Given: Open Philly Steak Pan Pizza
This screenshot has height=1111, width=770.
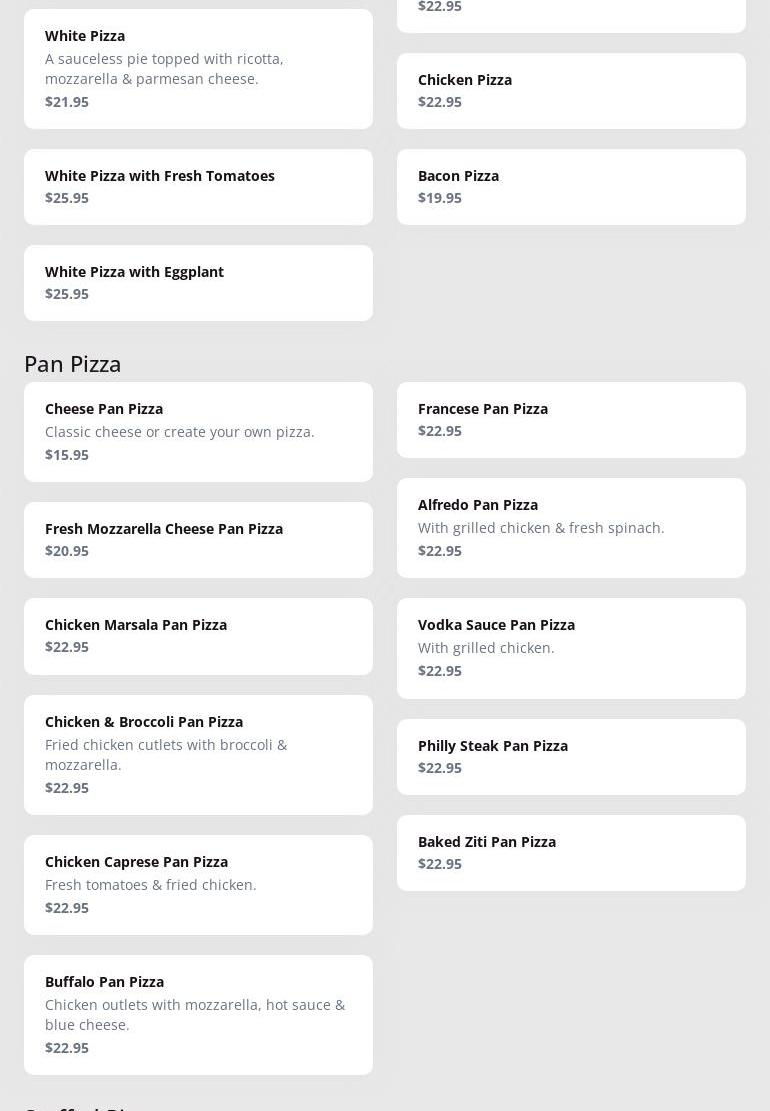Looking at the screenshot, I should coord(571,757).
